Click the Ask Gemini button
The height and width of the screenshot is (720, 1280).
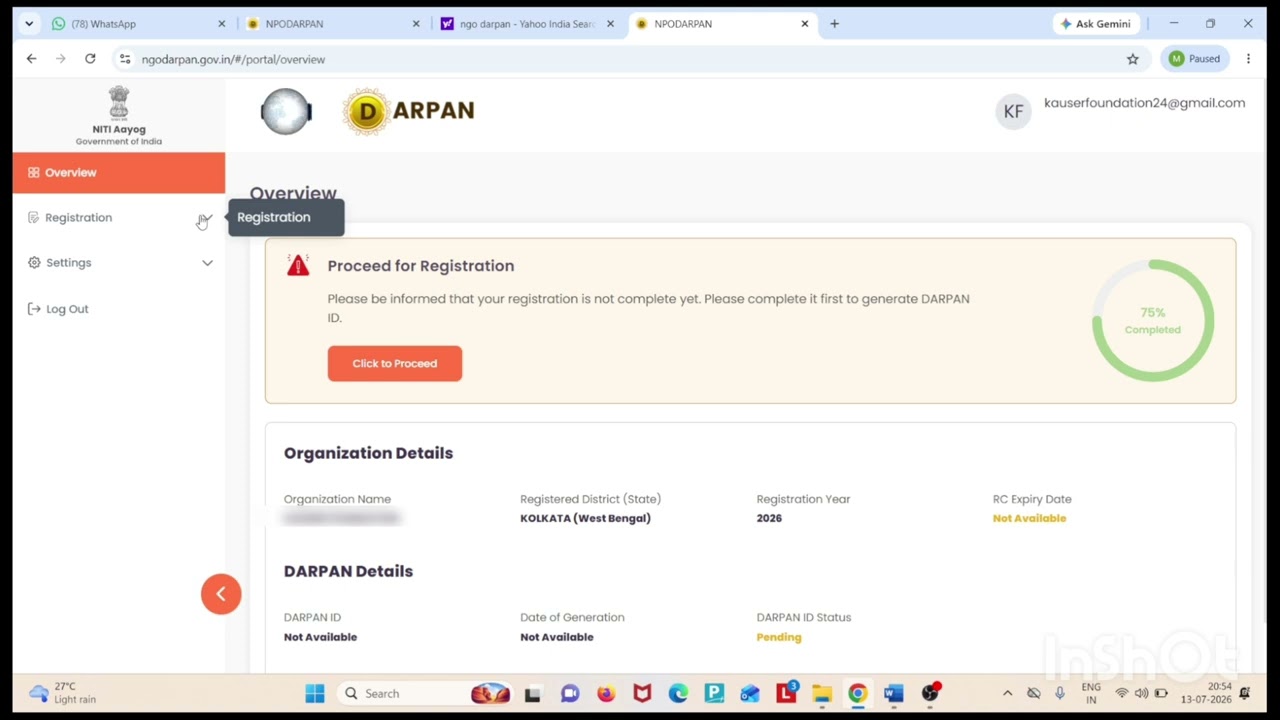1095,24
